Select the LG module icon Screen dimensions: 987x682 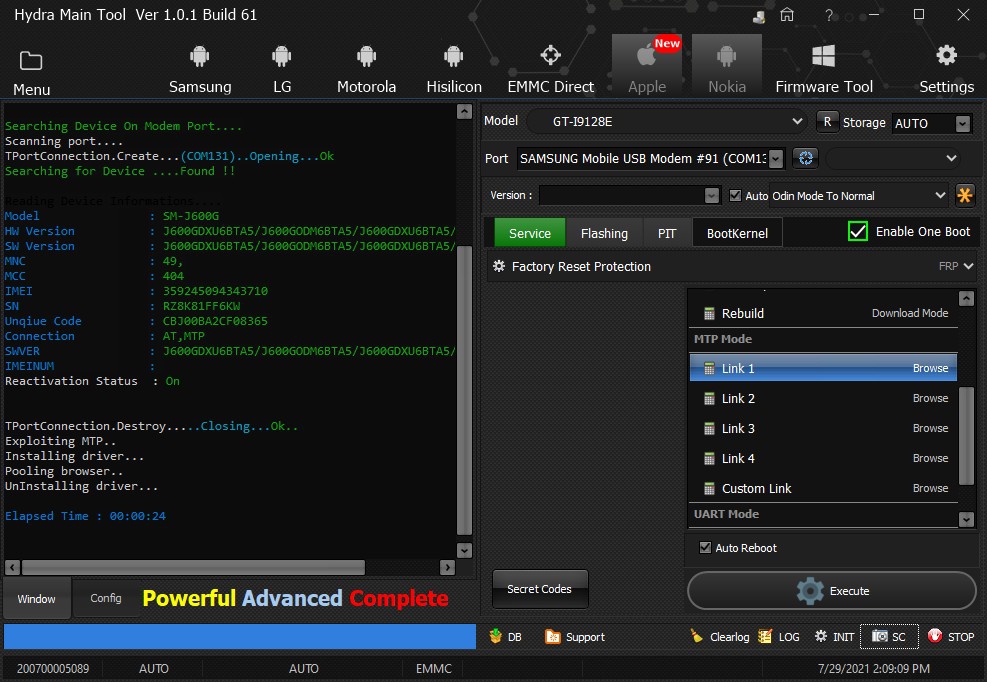(281, 57)
